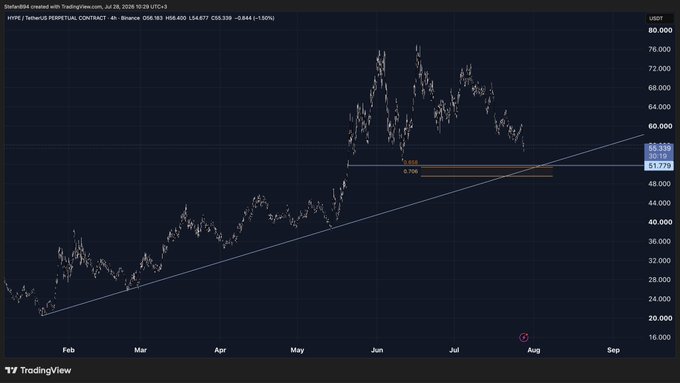Click the 48.000 price axis label
This screenshot has width=680, height=383.
pyautogui.click(x=660, y=184)
